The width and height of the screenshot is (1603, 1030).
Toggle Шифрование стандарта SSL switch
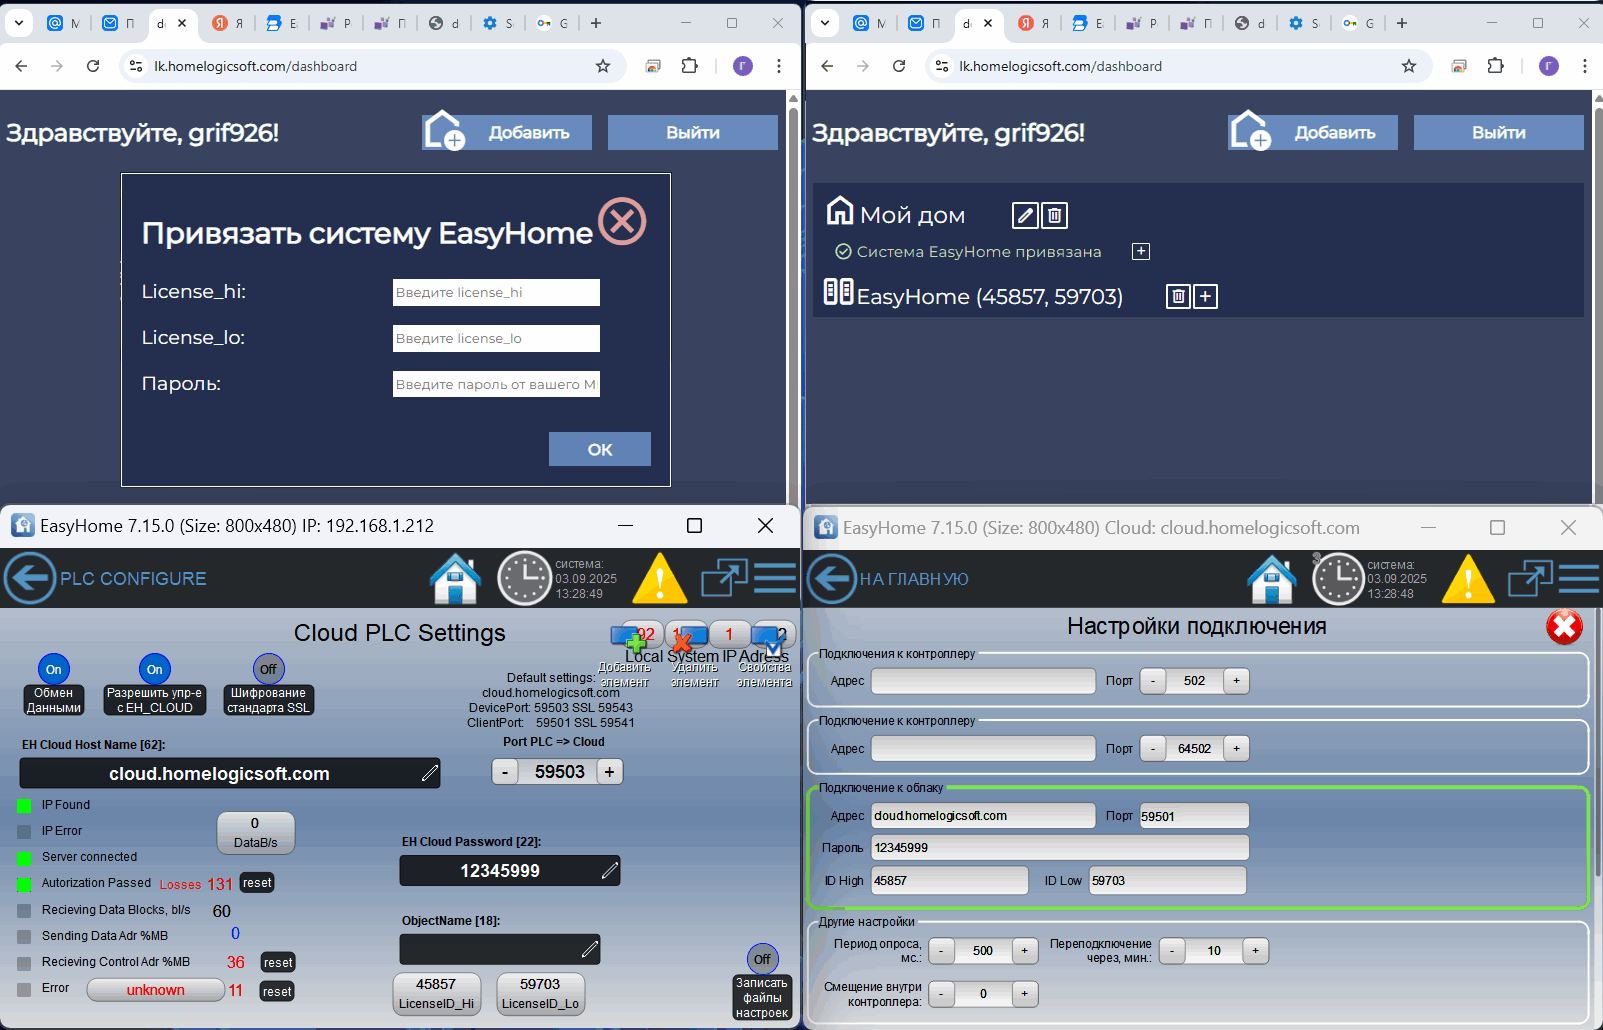(268, 669)
